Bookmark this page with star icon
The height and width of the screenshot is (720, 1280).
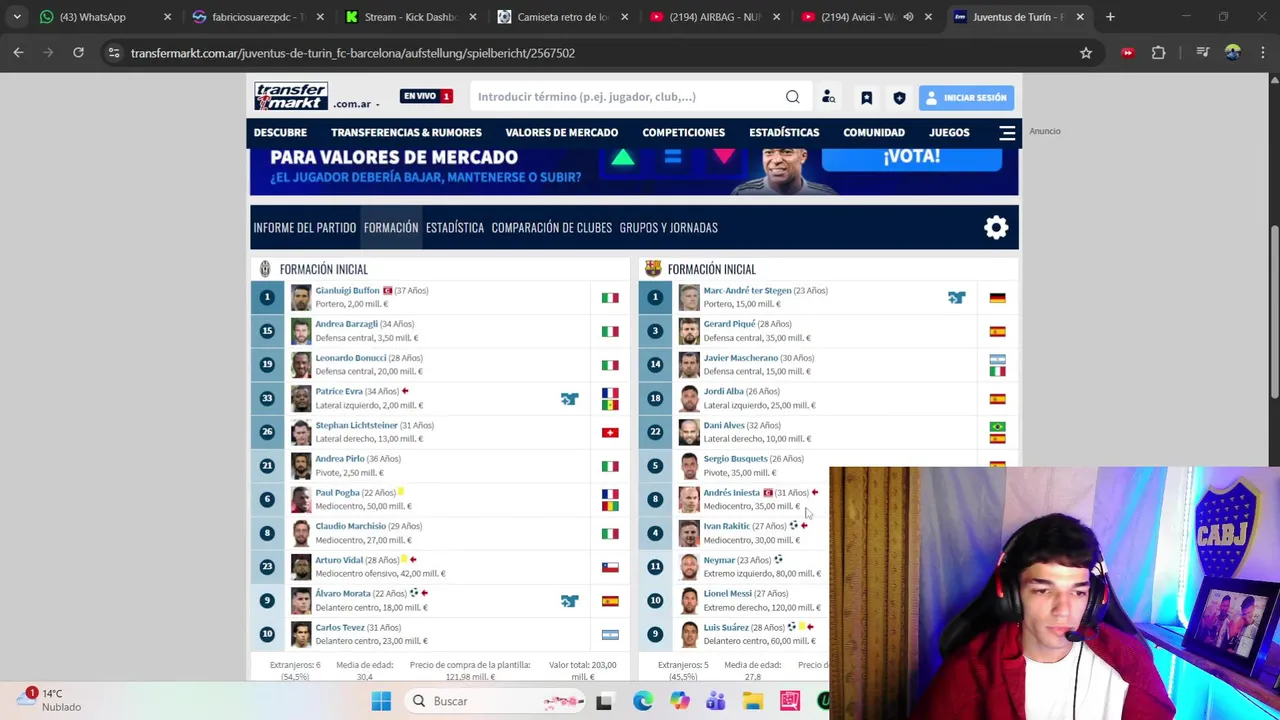point(1086,53)
